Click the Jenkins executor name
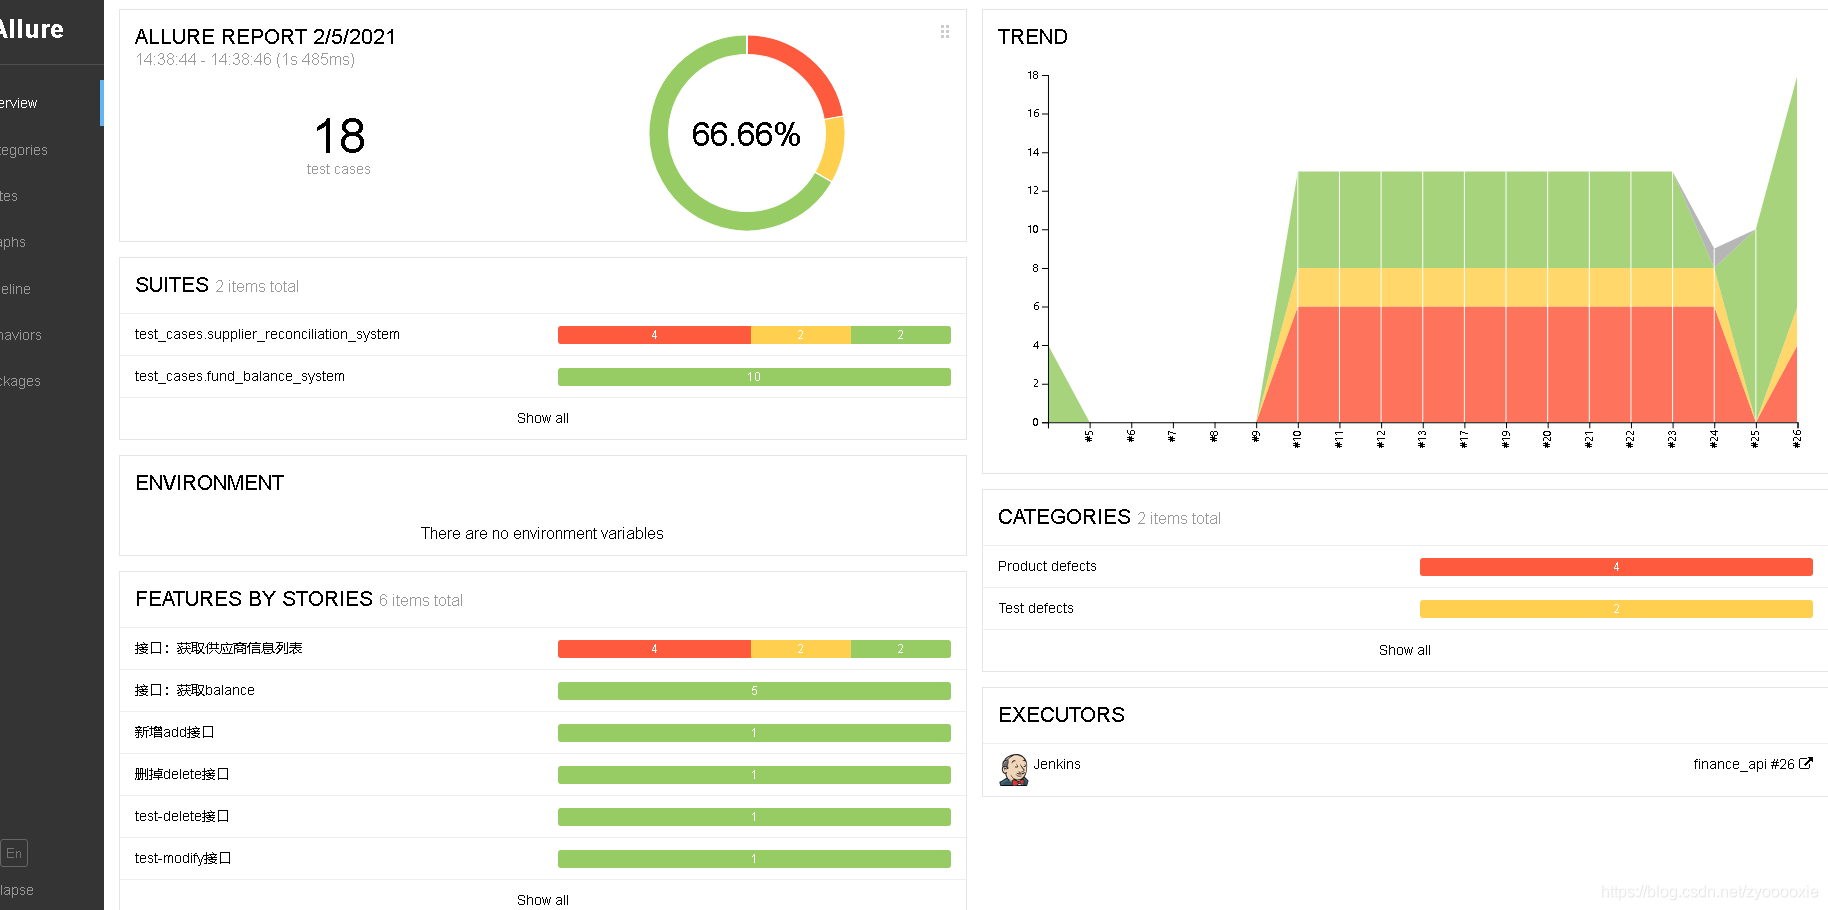 pyautogui.click(x=1057, y=764)
